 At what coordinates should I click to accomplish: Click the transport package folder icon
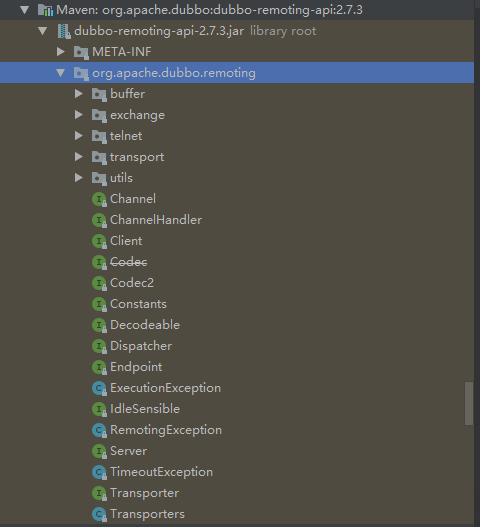coord(99,157)
